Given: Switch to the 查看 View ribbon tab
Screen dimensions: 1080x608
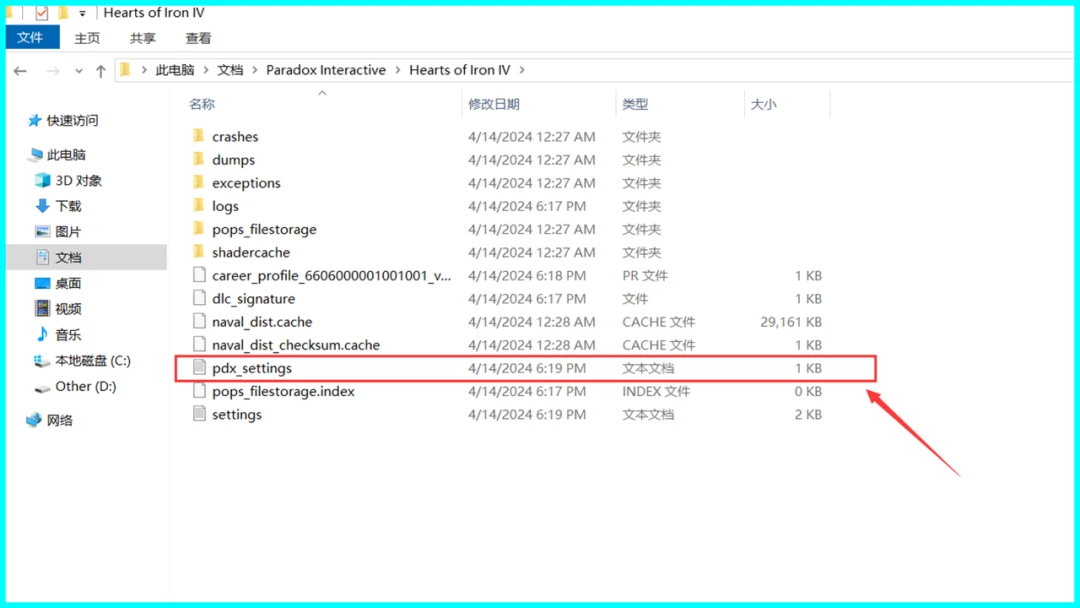Looking at the screenshot, I should [x=198, y=38].
